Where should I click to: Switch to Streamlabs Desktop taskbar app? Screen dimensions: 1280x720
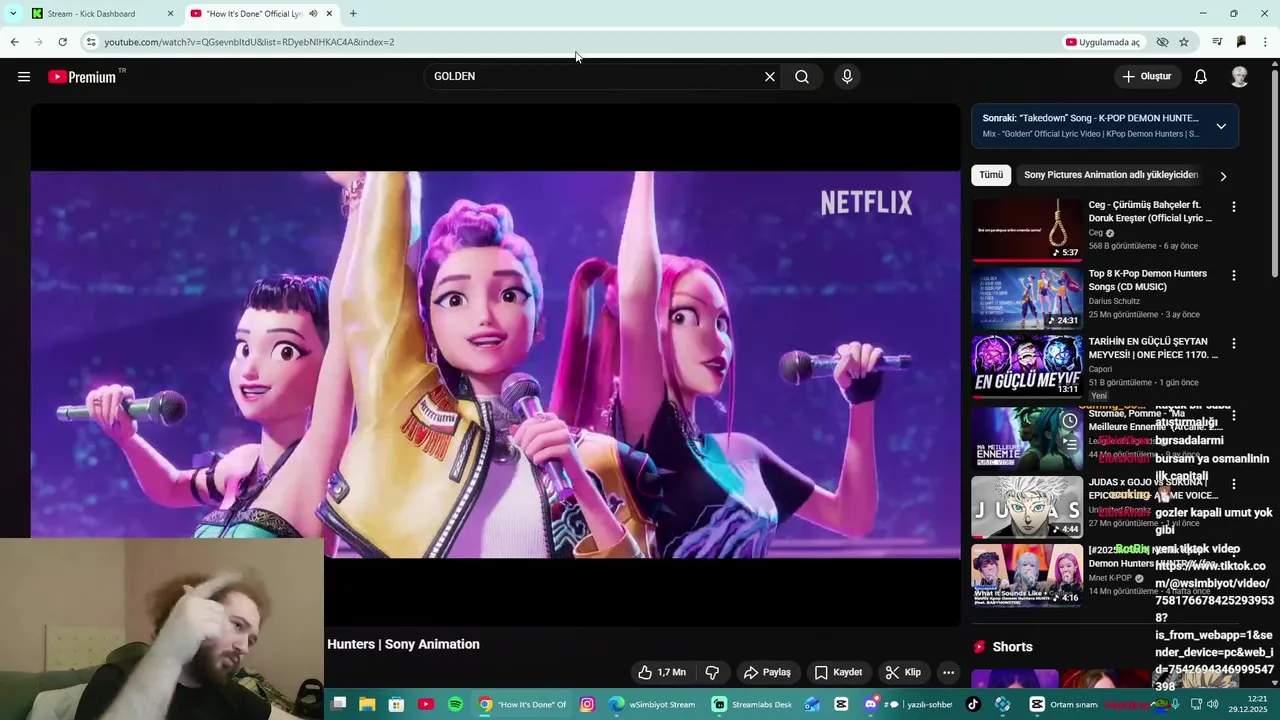tap(752, 705)
